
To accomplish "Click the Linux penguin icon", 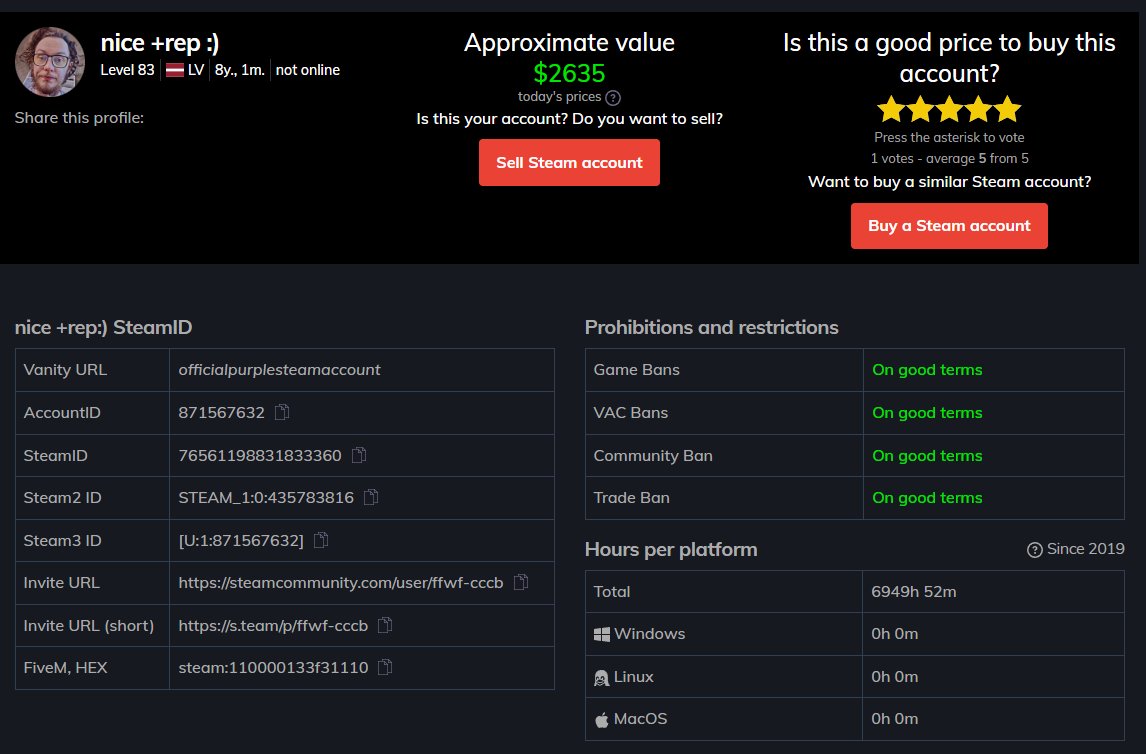I will coord(602,678).
